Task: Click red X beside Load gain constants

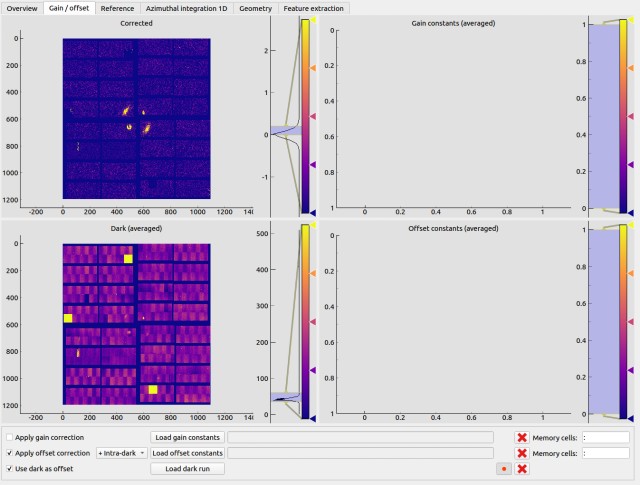Action: (522, 437)
